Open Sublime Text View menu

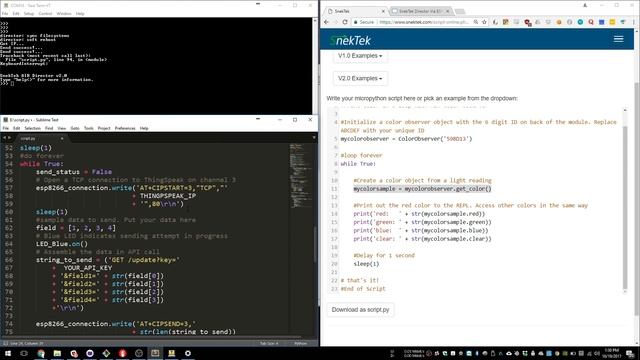click(62, 128)
